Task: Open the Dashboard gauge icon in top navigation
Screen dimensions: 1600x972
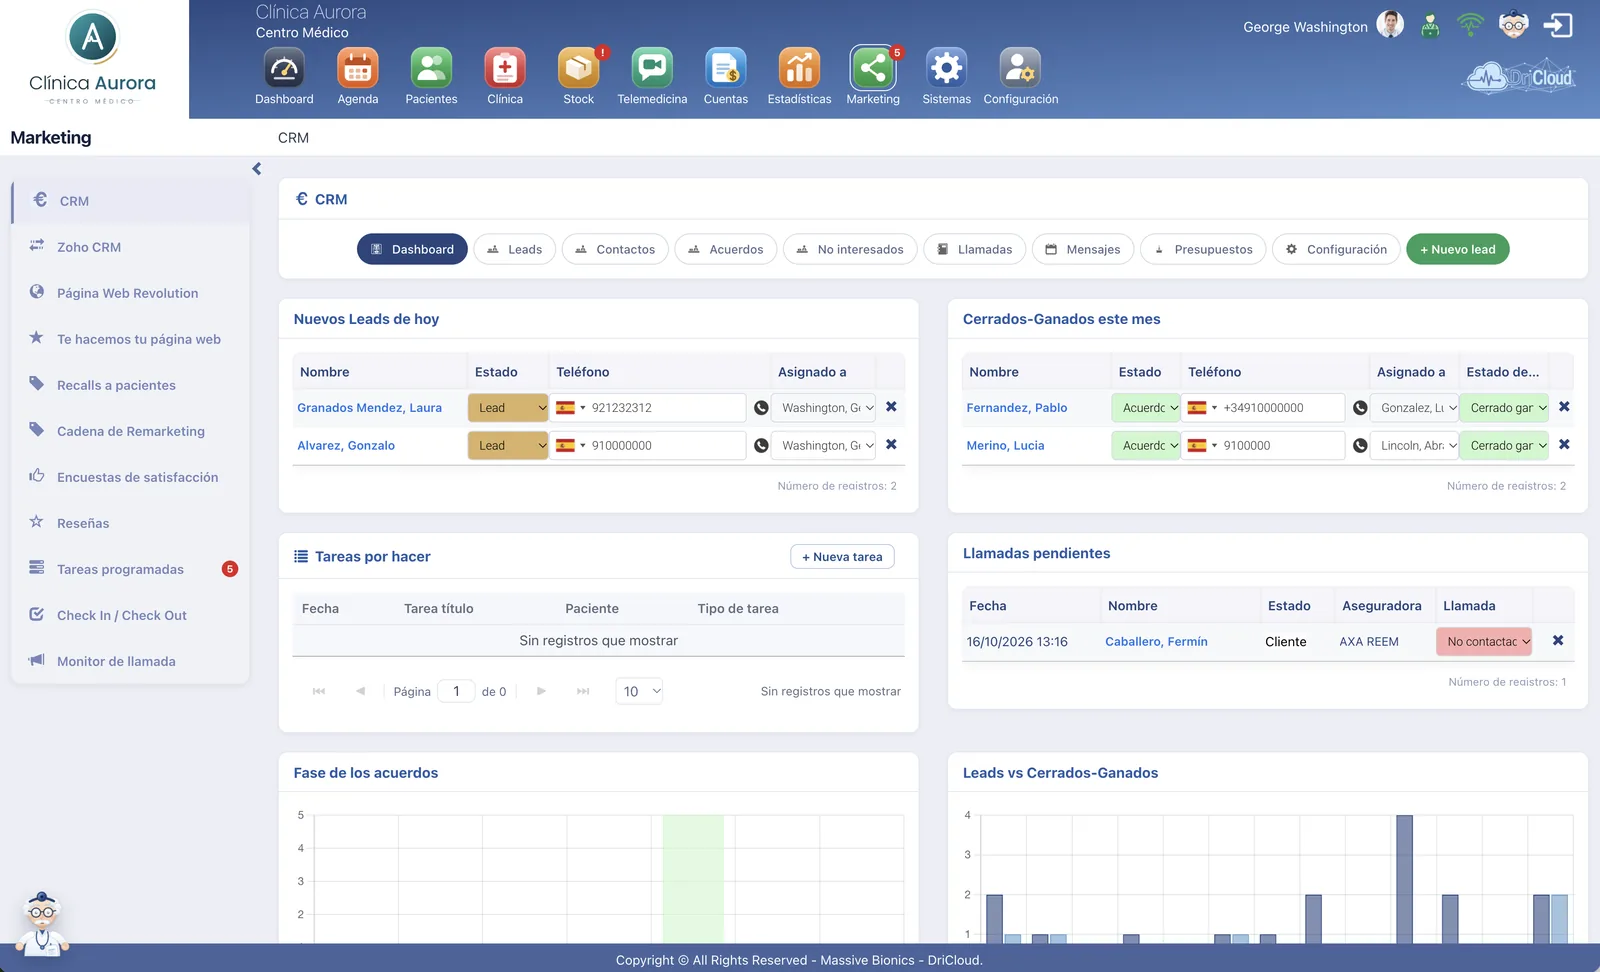Action: (284, 69)
